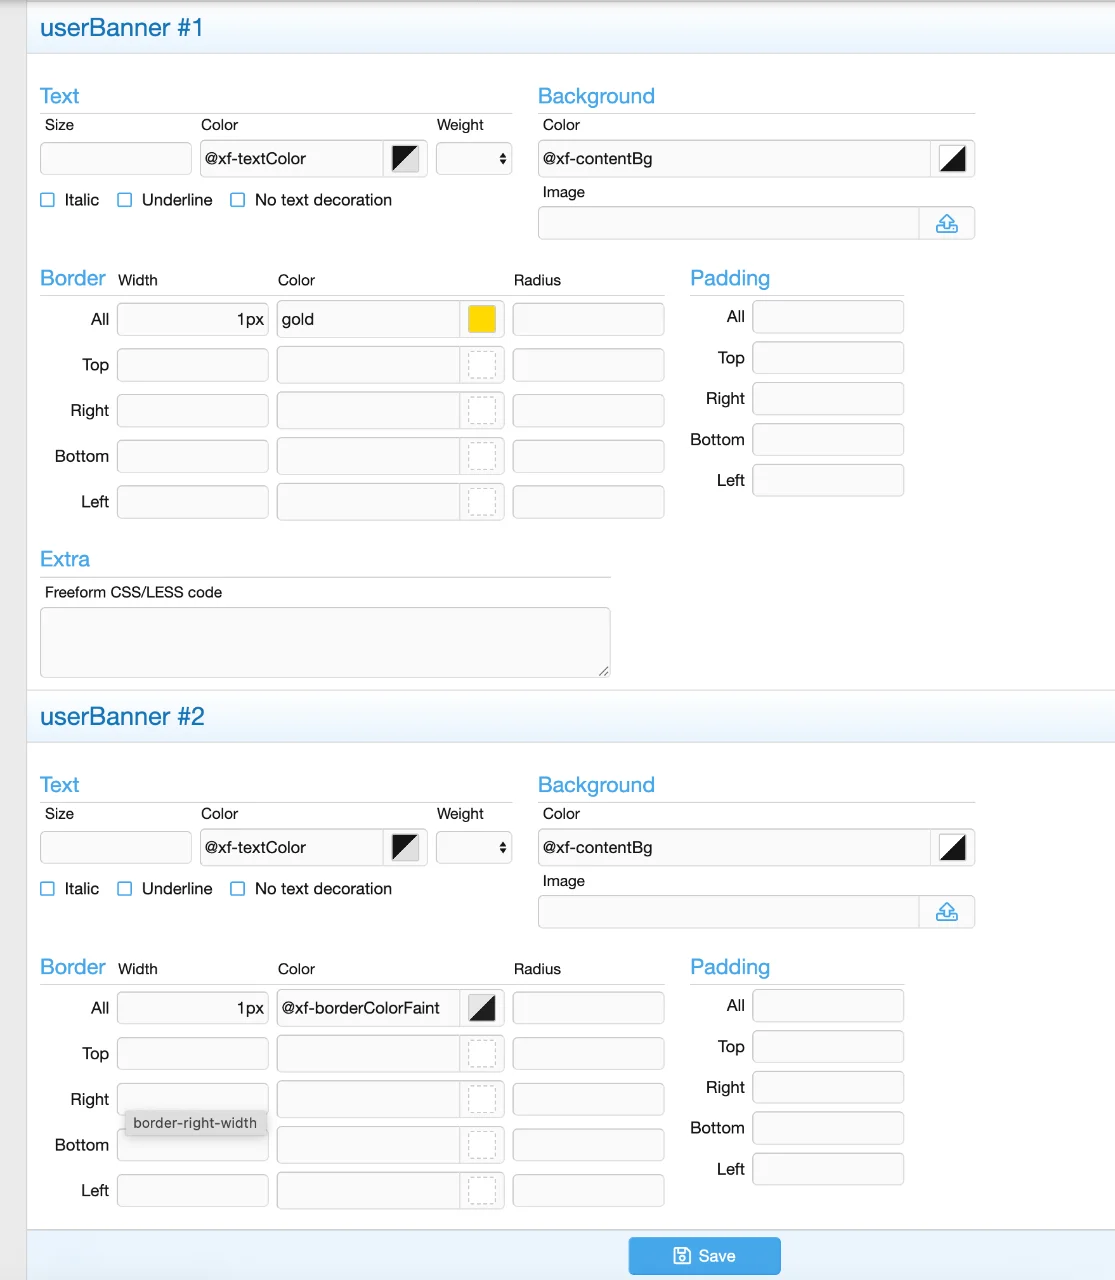Enable Italic checkbox in userBanner #1
Screen dimensions: 1115x1280
click(48, 200)
